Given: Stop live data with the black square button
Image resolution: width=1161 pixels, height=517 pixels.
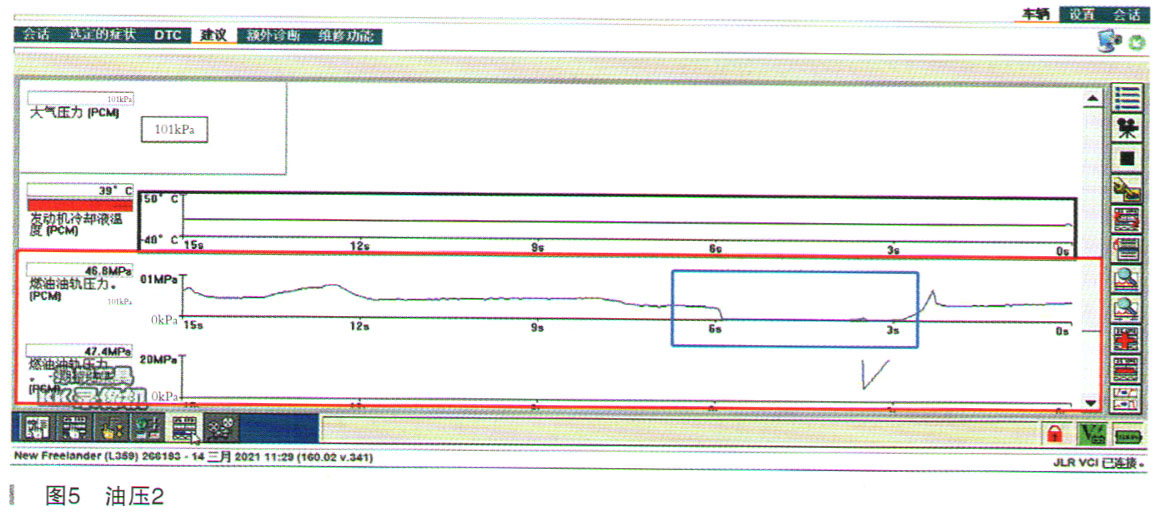Looking at the screenshot, I should tap(1127, 158).
